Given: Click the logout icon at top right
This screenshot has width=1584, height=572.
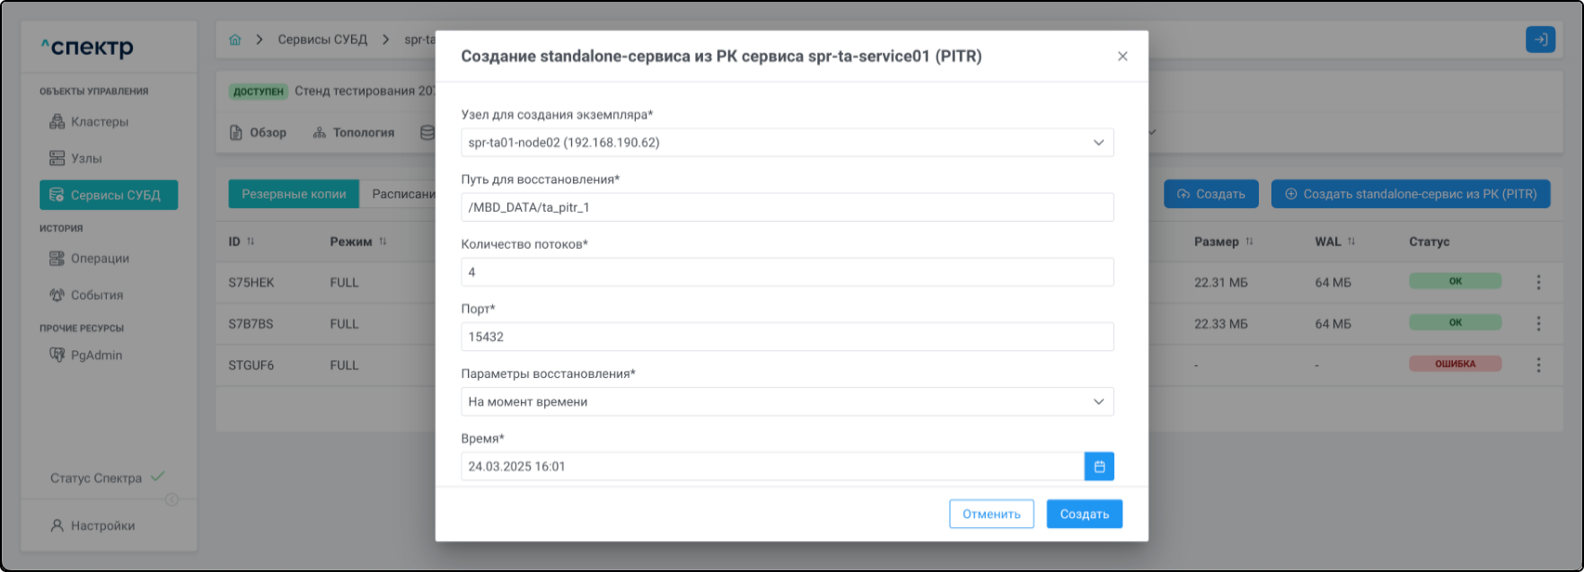Looking at the screenshot, I should click(1540, 40).
